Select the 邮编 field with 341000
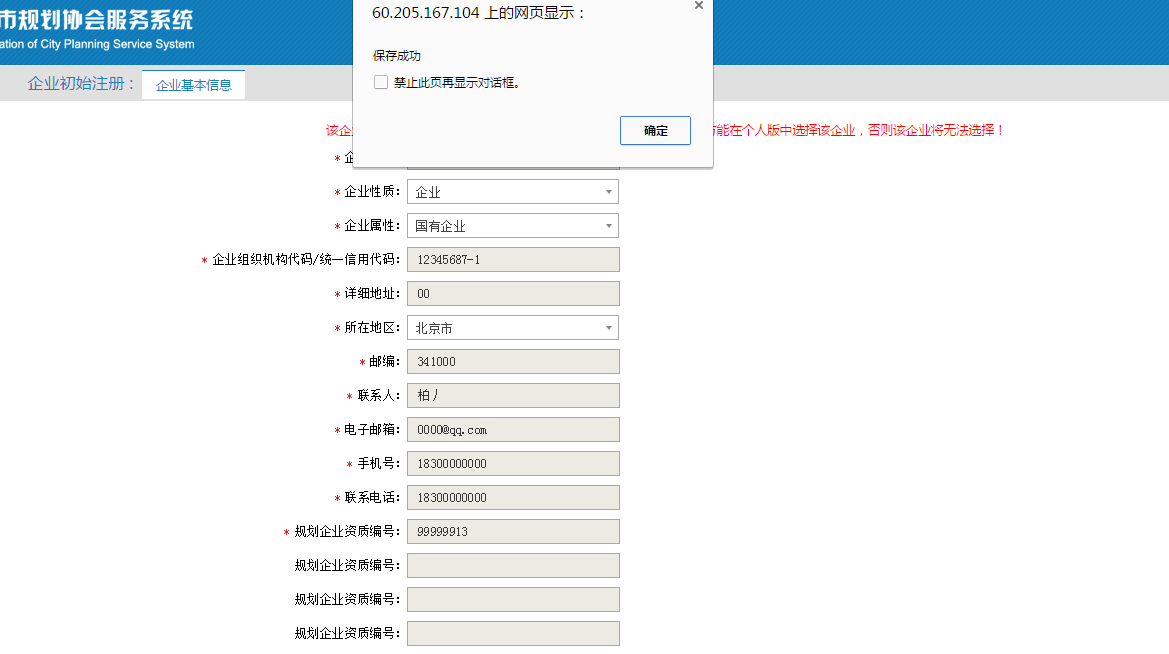The height and width of the screenshot is (654, 1169). click(513, 362)
